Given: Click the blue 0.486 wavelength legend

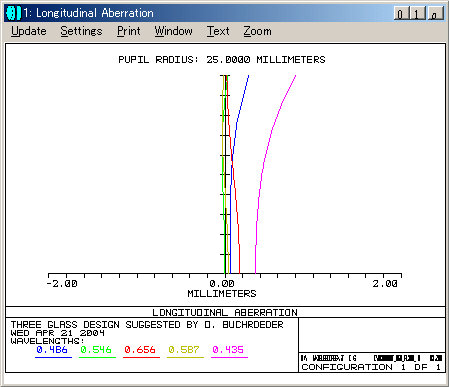Looking at the screenshot, I should [52, 350].
